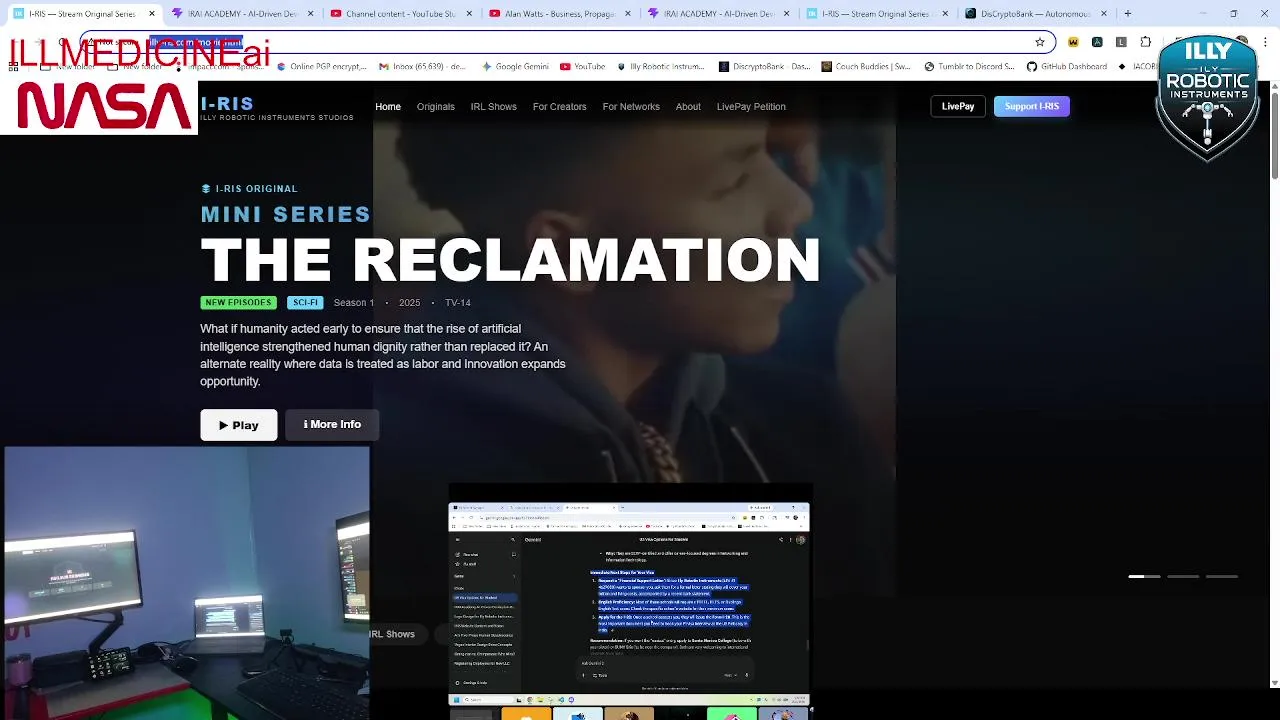This screenshot has width=1280, height=720.
Task: Open the Gmail Inbox bookmark
Action: point(423,66)
